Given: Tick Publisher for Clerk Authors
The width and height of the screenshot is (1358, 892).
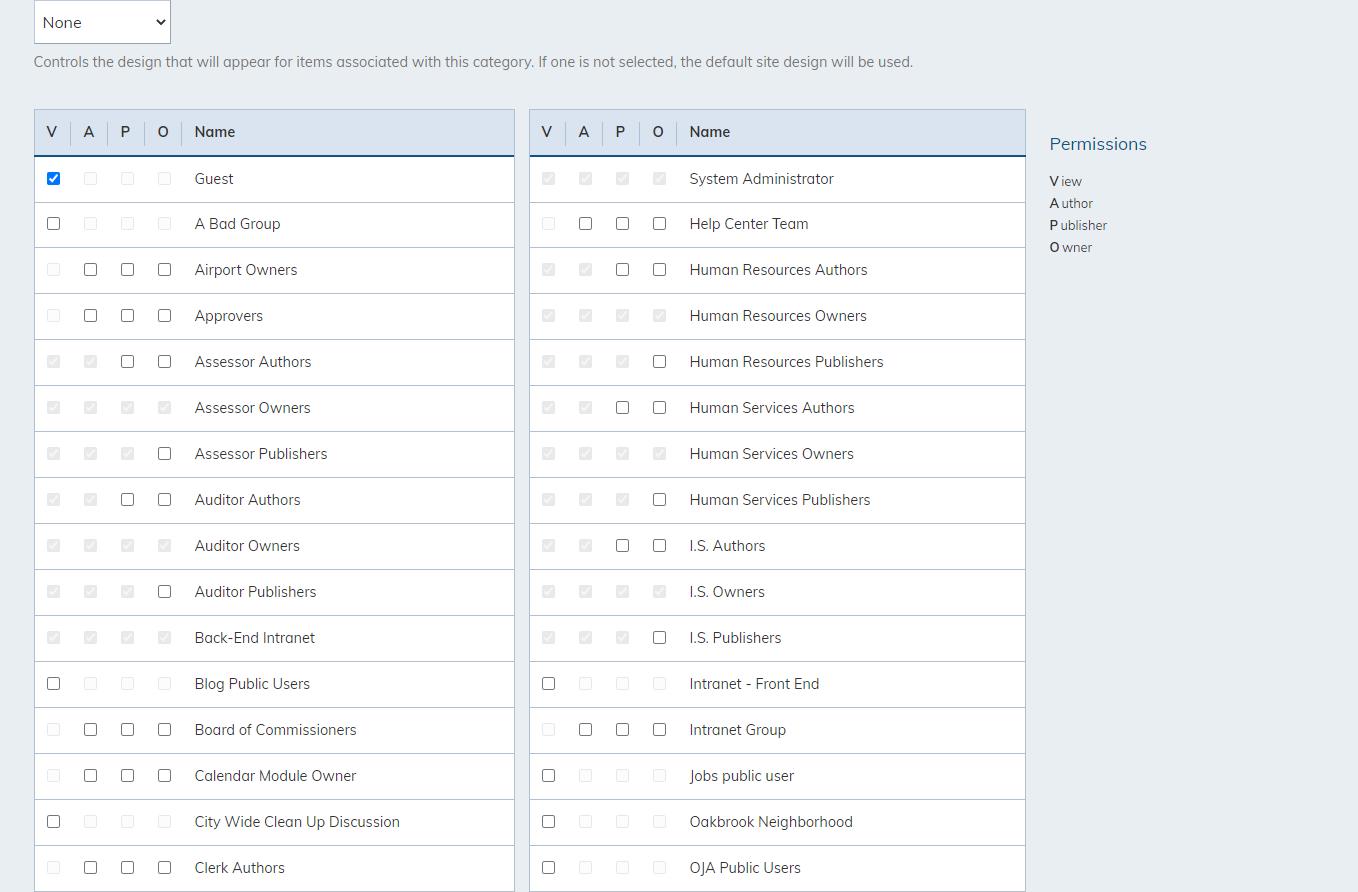Looking at the screenshot, I should click(128, 868).
